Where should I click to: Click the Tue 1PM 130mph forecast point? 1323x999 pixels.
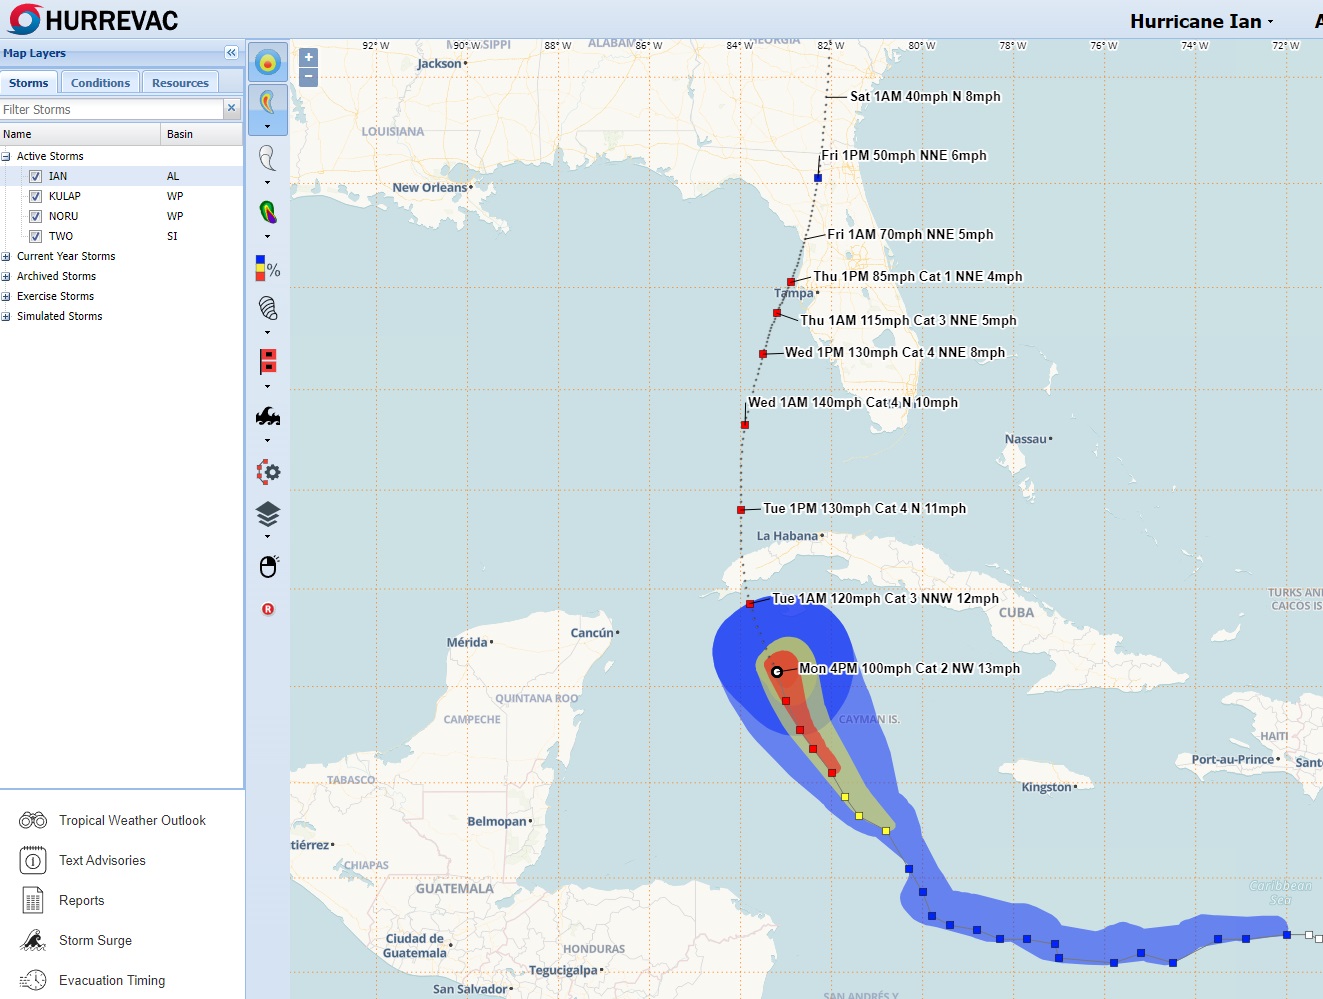741,510
